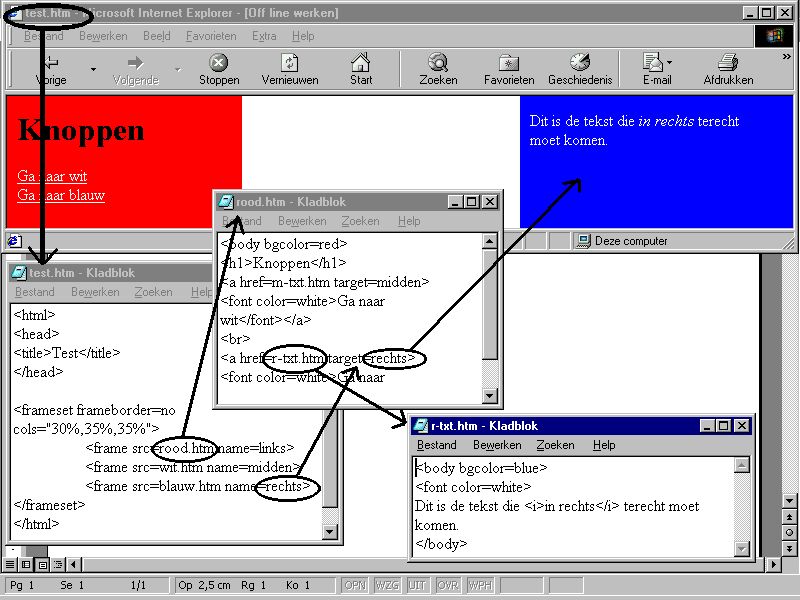Viewport: 800px width, 600px height.
Task: Open Help menu in Internet Explorer
Action: click(303, 36)
